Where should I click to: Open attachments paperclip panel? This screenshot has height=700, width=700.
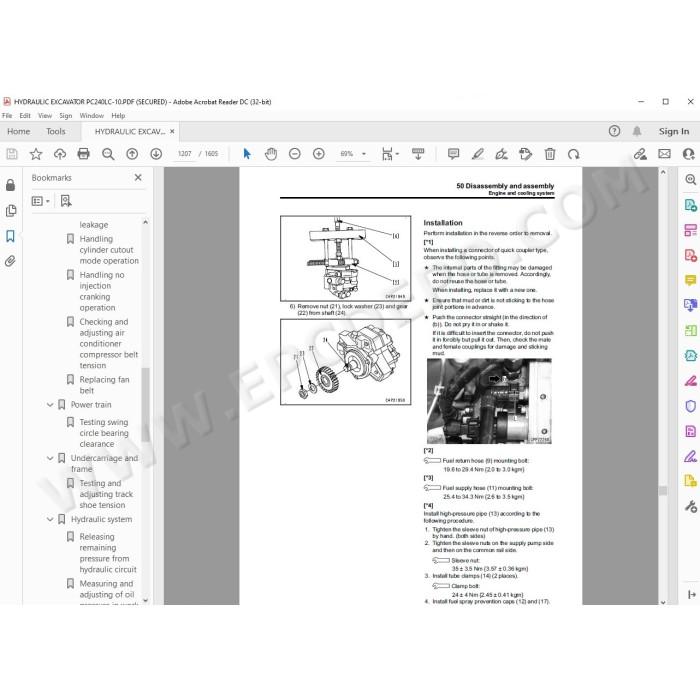click(x=10, y=261)
